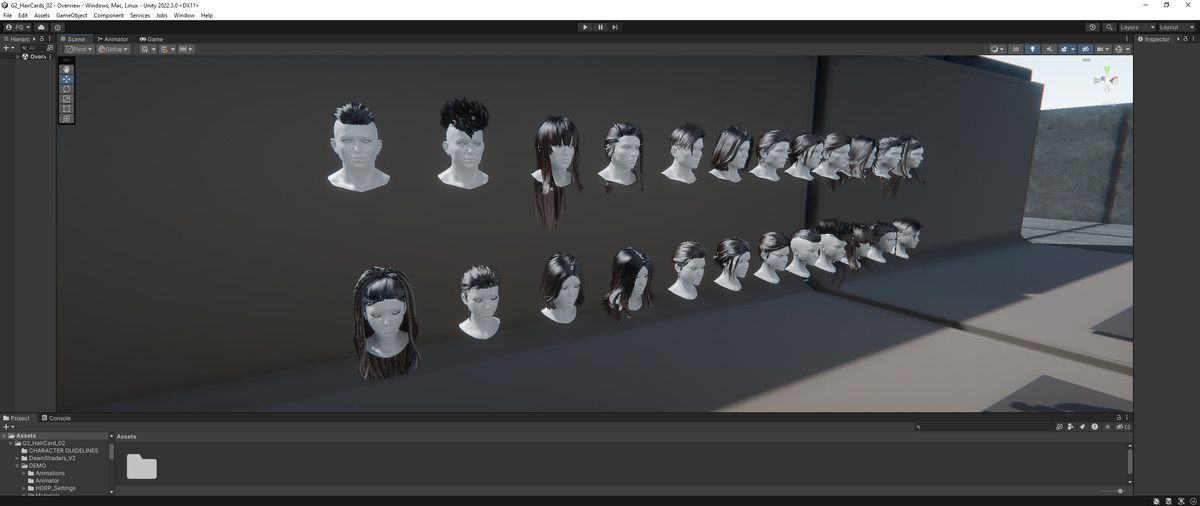Image resolution: width=1200 pixels, height=506 pixels.
Task: Open the Unity Cloud services icon
Action: pos(41,27)
